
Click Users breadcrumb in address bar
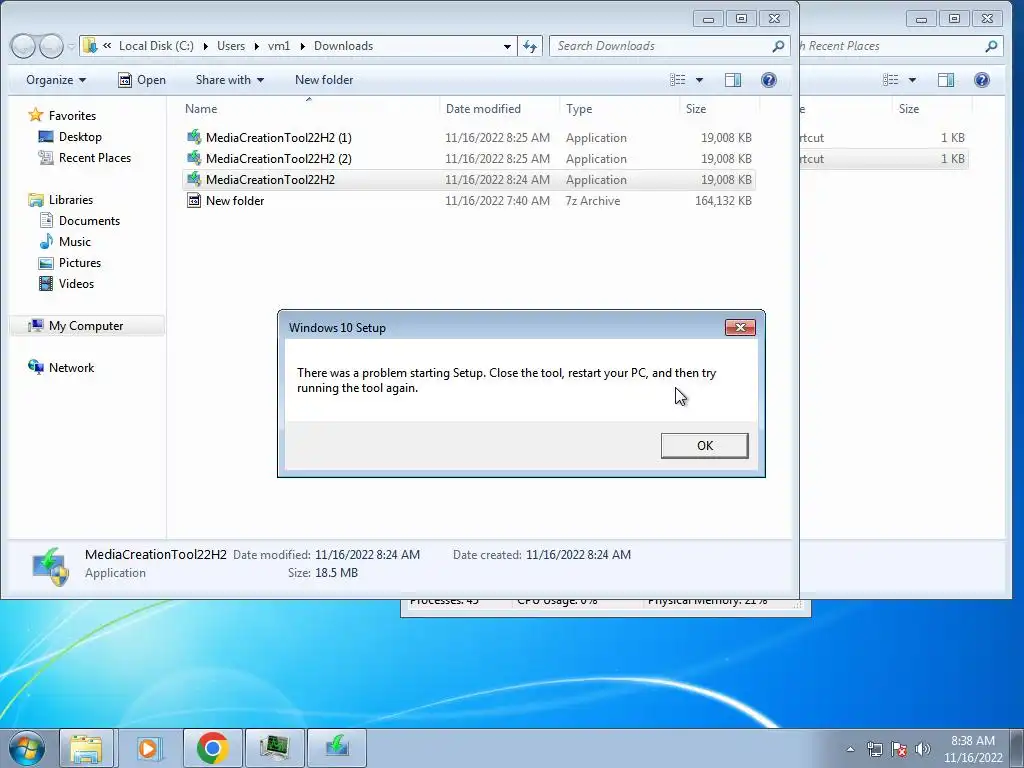point(231,46)
